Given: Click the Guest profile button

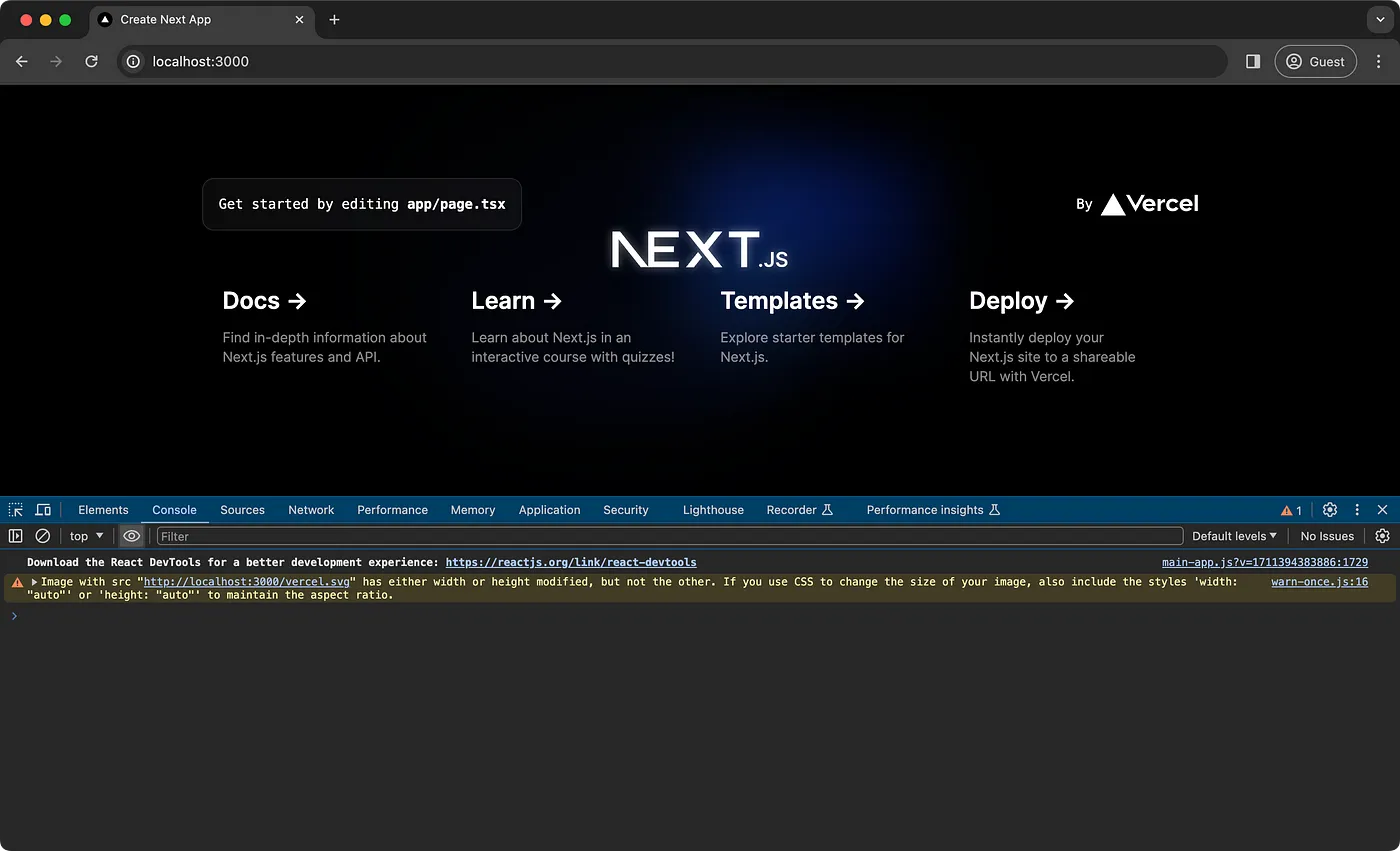Looking at the screenshot, I should point(1315,61).
